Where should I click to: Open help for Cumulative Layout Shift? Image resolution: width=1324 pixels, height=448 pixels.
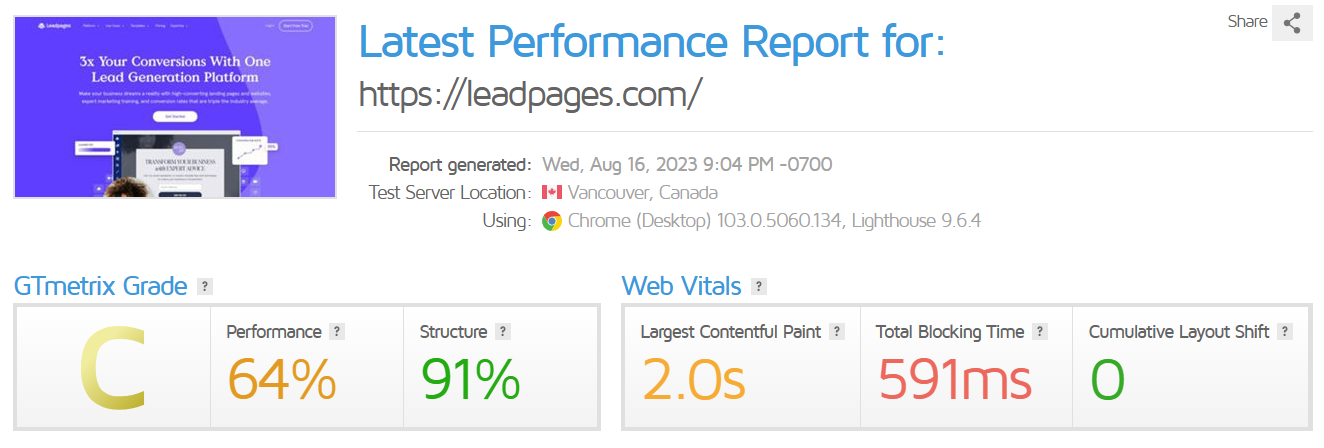(1285, 332)
